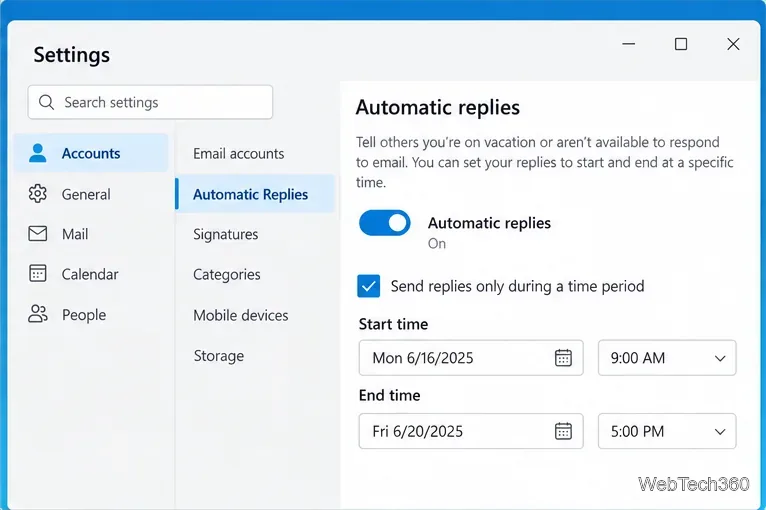Click the search magnifier icon

[x=46, y=102]
